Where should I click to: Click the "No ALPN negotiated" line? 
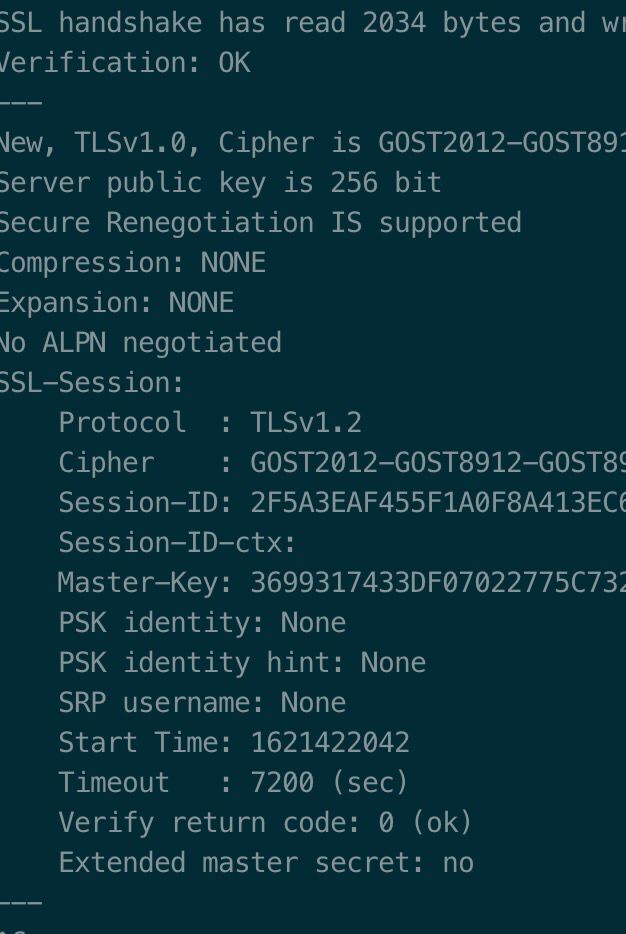(140, 343)
